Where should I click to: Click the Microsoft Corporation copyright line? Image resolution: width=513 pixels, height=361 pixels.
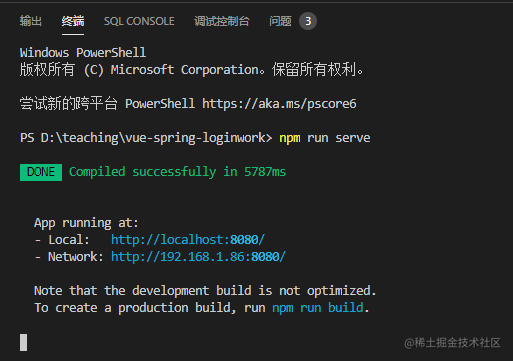coord(192,70)
